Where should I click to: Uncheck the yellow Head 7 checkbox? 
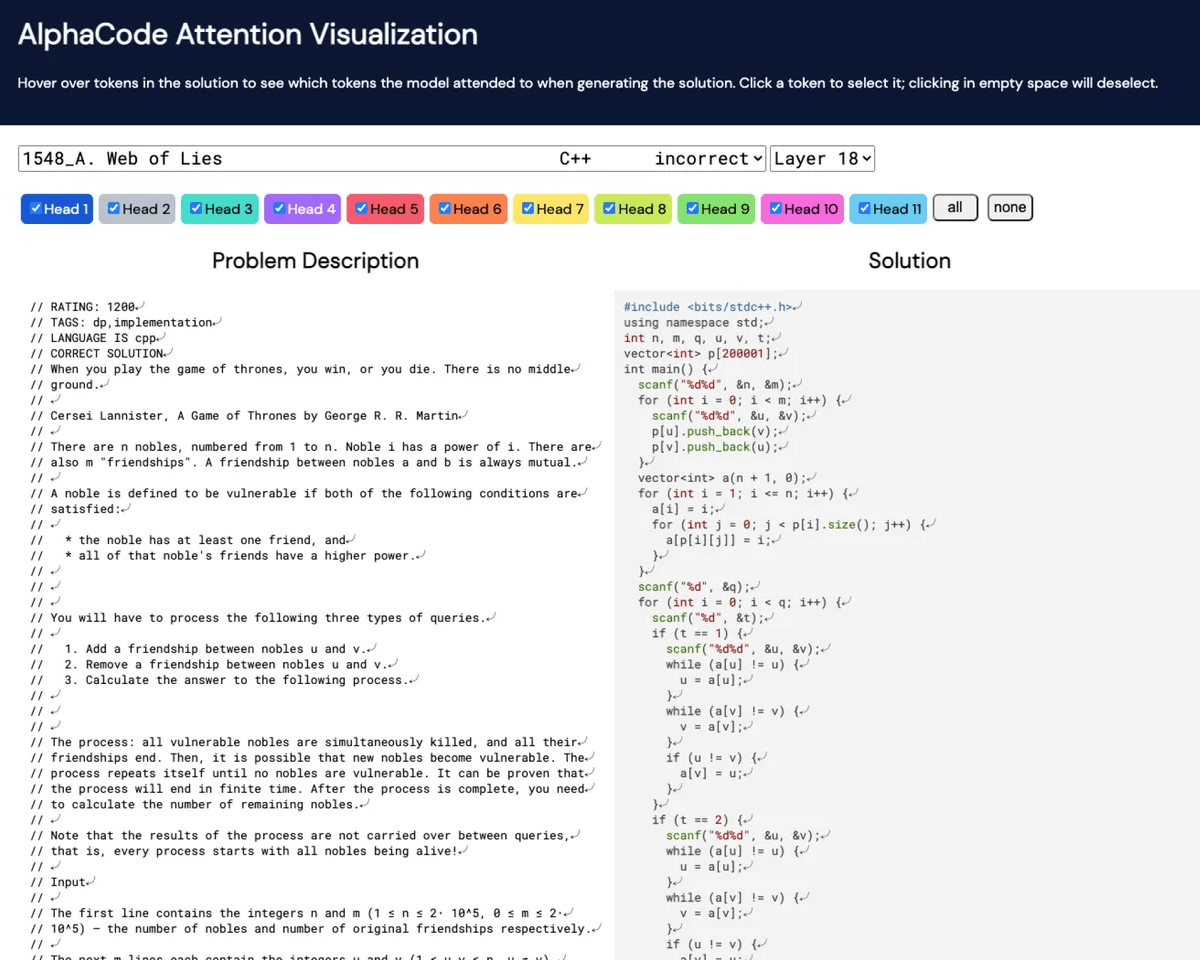point(528,208)
